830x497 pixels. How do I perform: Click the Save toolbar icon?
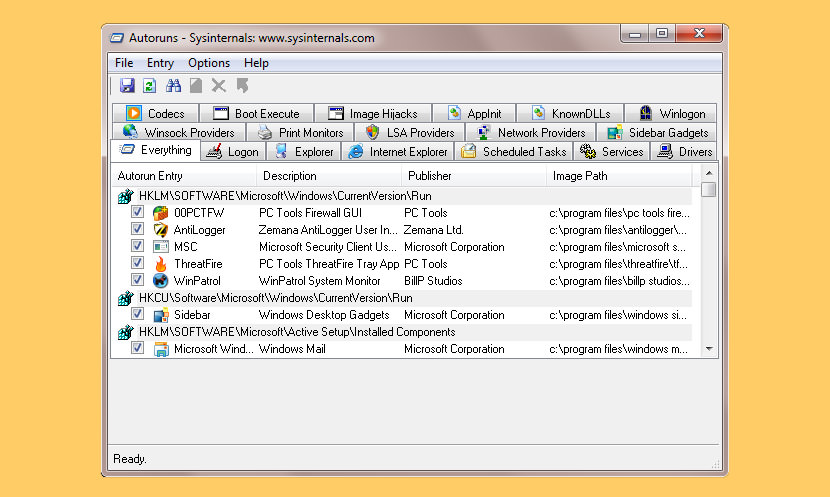(127, 85)
